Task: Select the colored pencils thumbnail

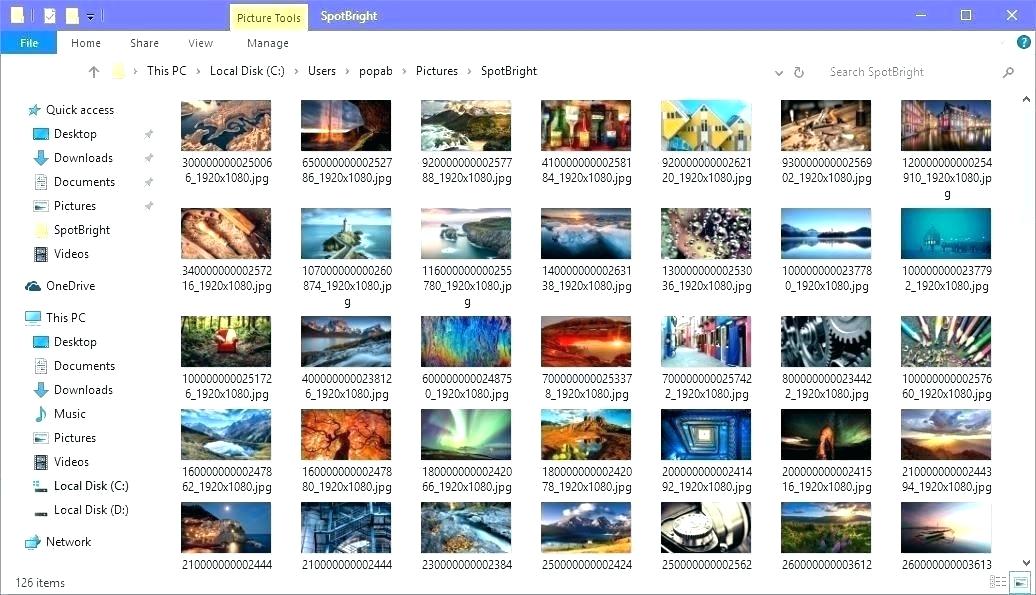Action: coord(945,341)
